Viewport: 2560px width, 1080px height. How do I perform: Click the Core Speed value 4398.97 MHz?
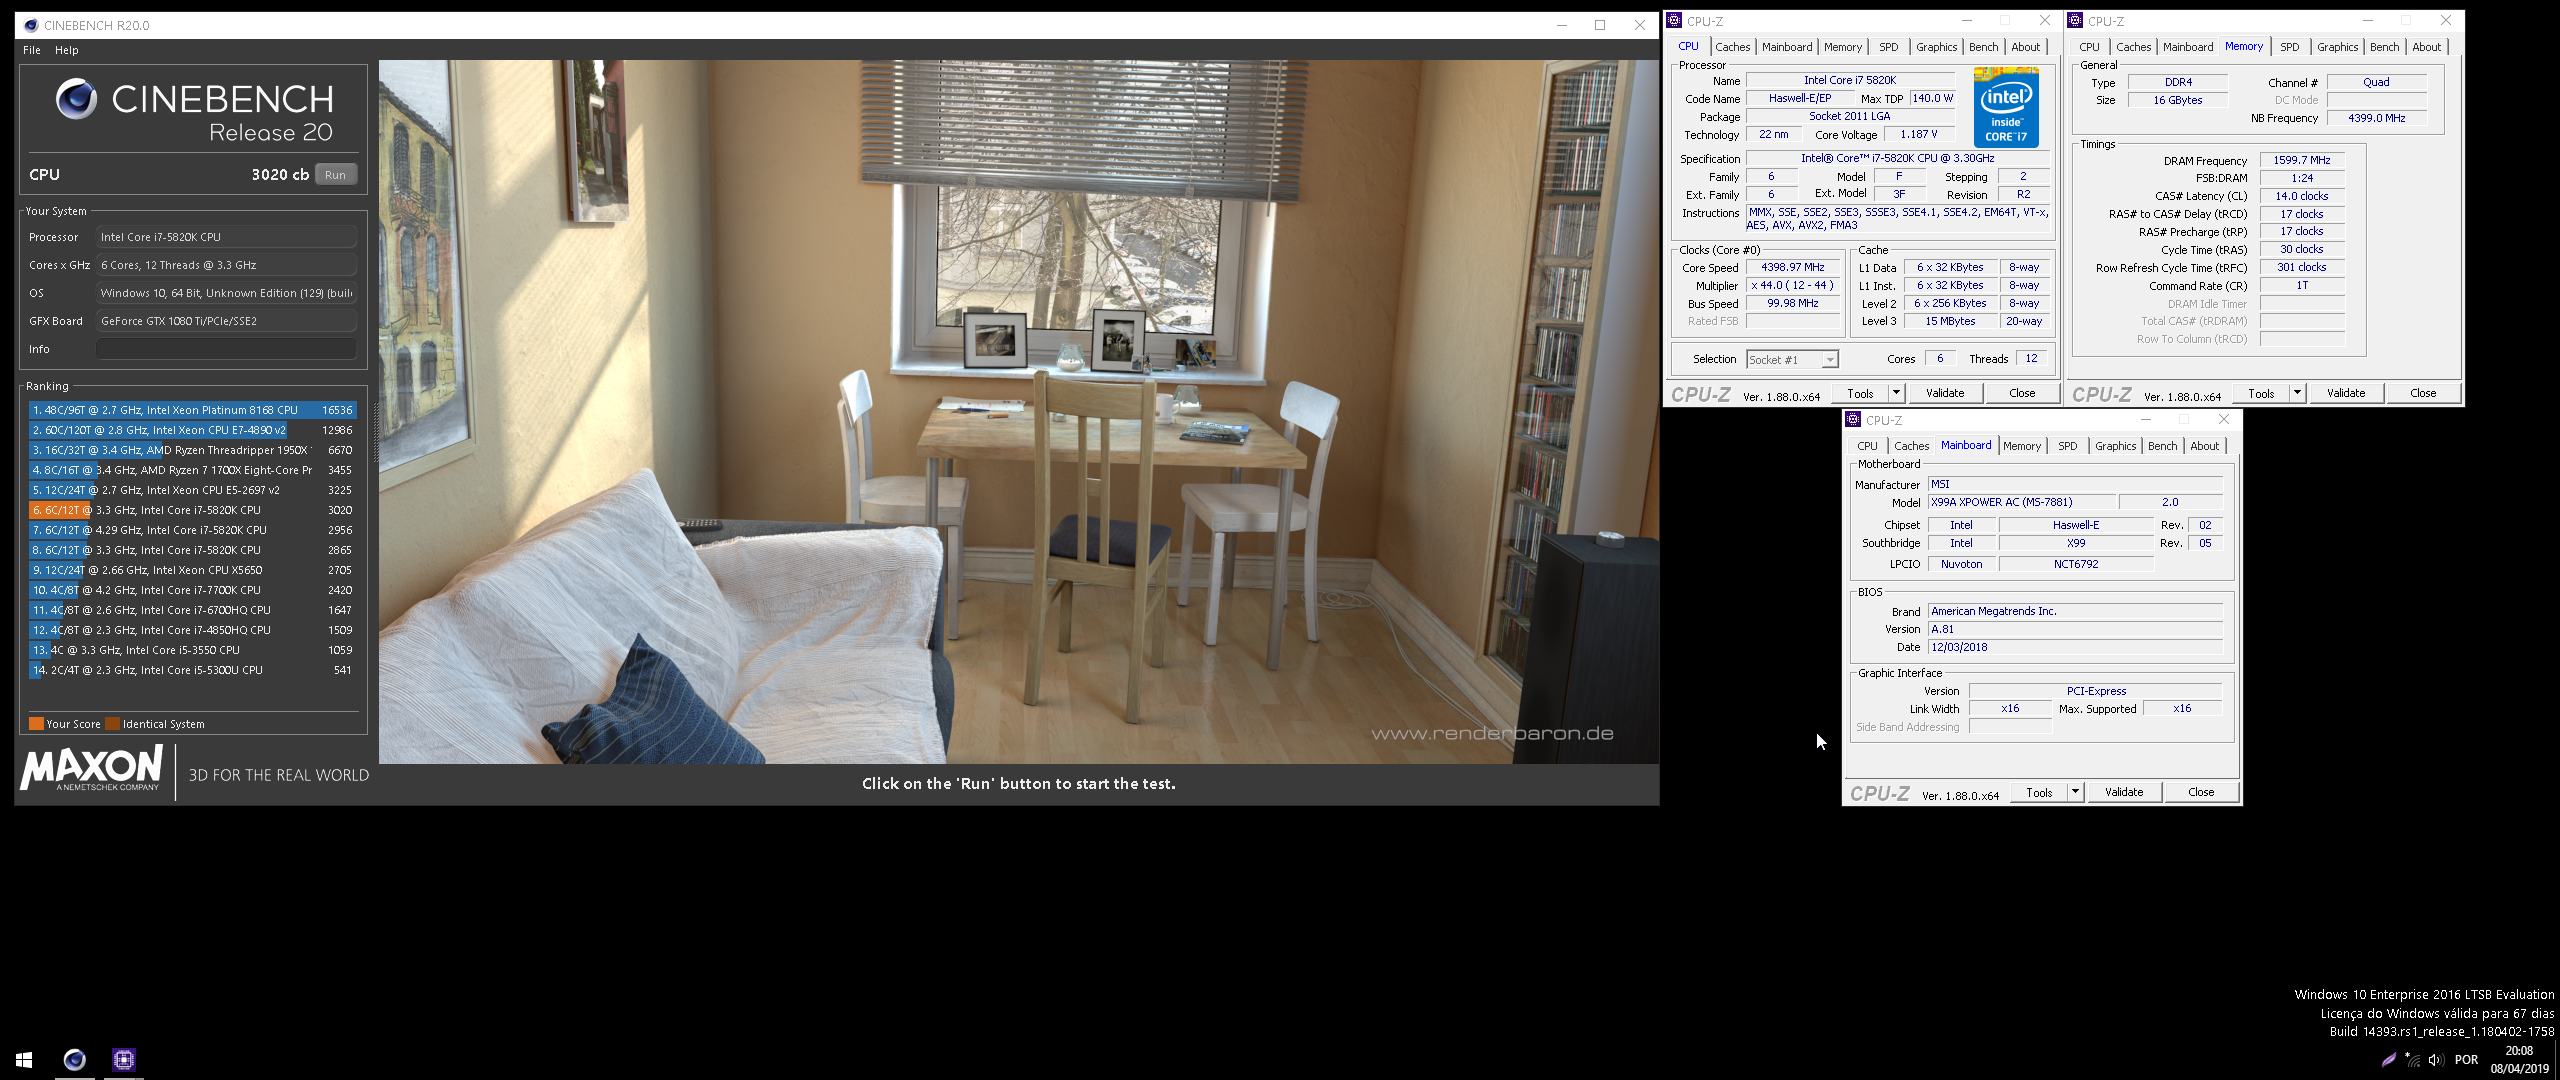tap(1793, 268)
